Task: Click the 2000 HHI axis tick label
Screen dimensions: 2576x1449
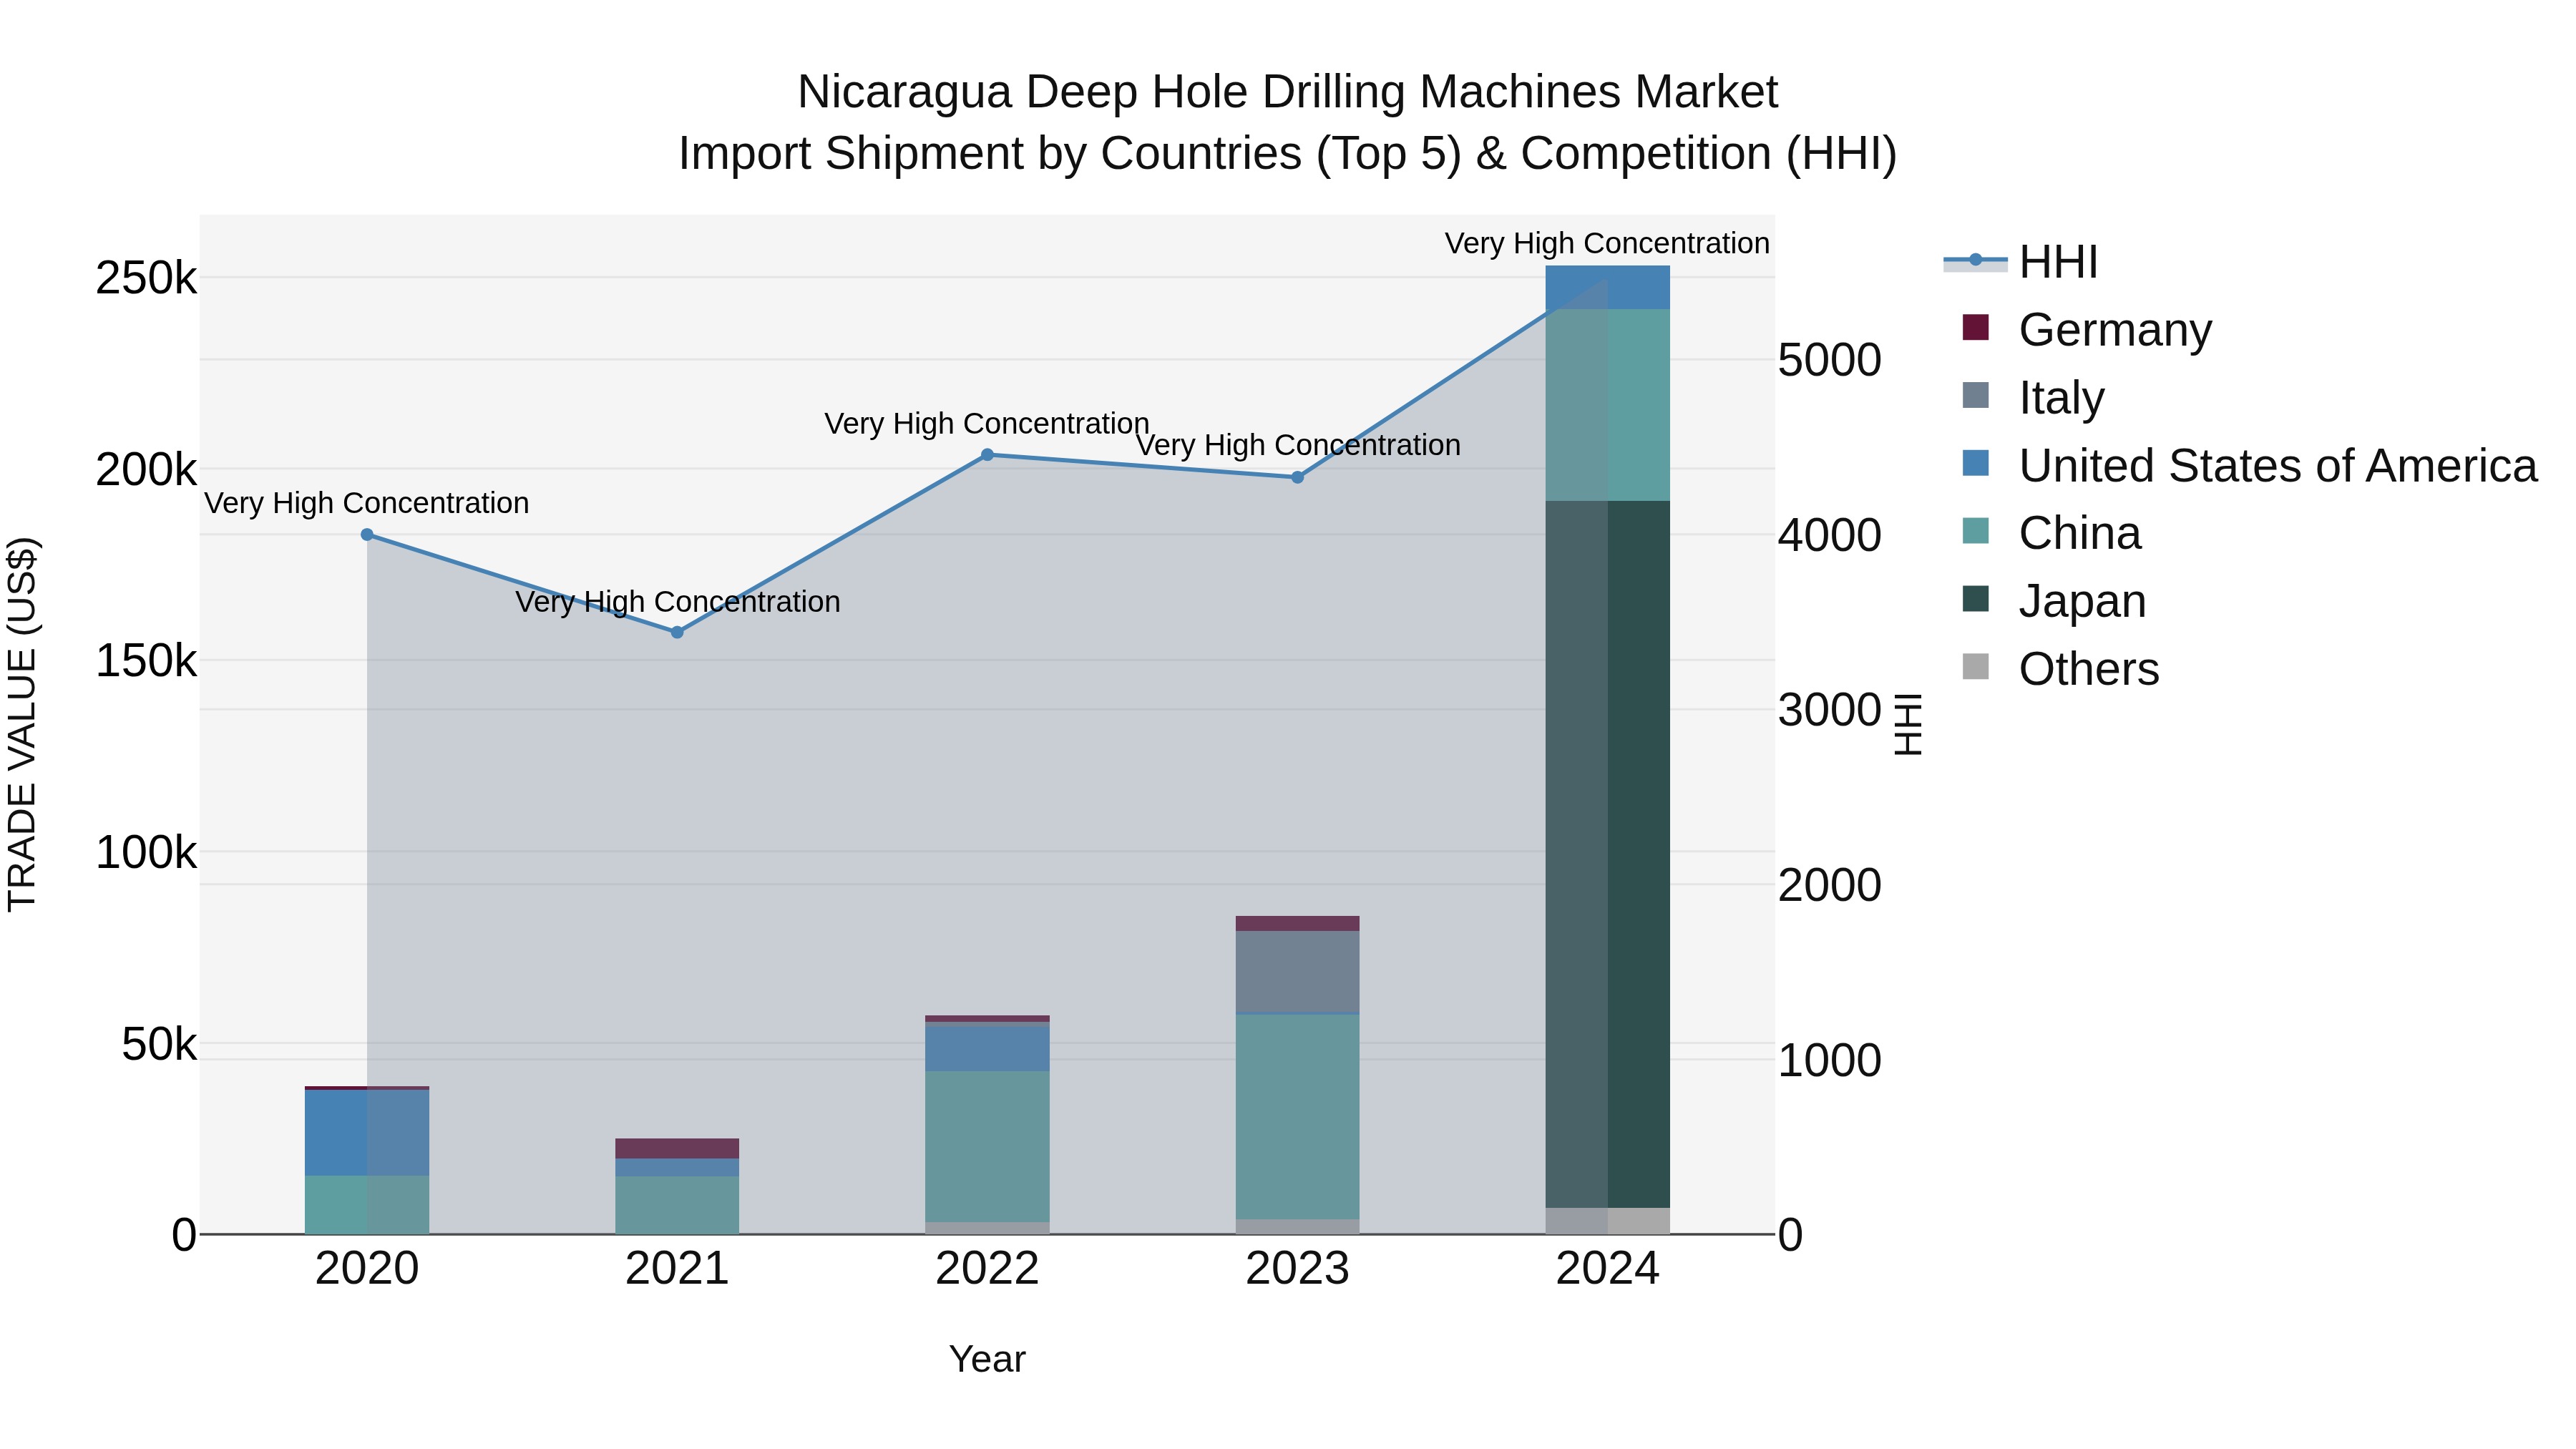Action: [x=1830, y=885]
